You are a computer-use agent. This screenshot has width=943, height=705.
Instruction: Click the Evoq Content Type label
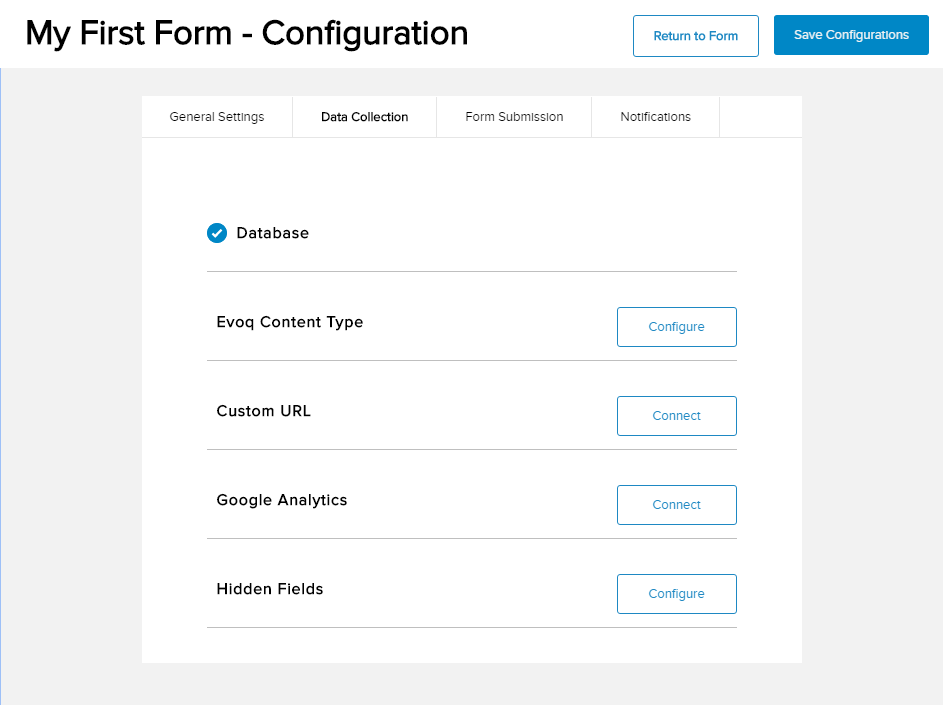(290, 323)
